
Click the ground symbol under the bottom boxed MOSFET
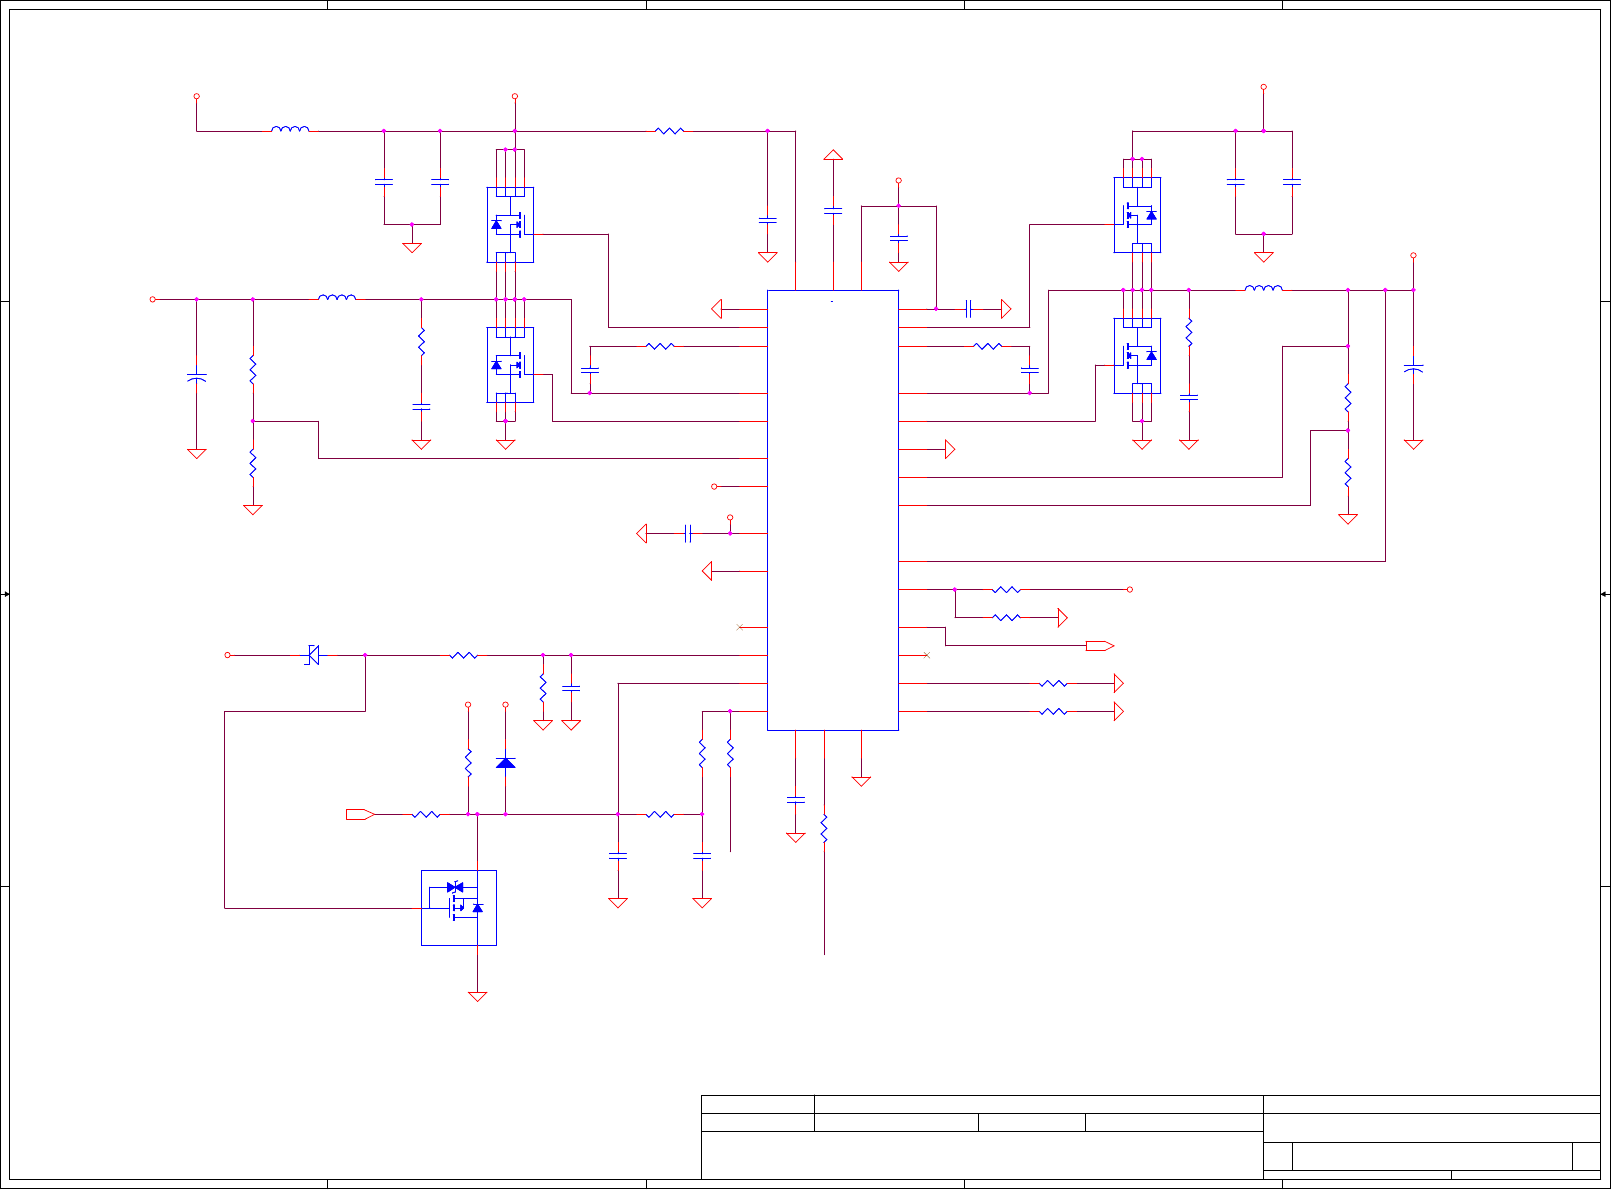coord(478,996)
